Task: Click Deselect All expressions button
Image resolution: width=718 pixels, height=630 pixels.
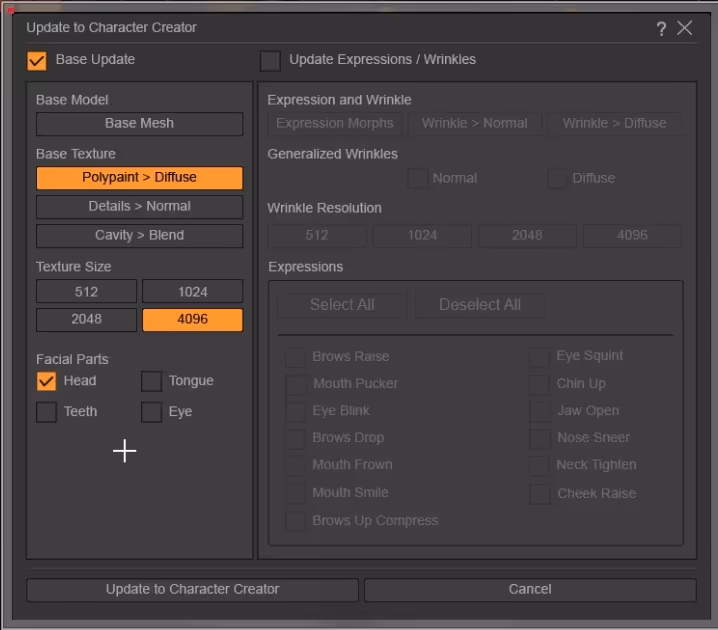Action: pyautogui.click(x=479, y=305)
